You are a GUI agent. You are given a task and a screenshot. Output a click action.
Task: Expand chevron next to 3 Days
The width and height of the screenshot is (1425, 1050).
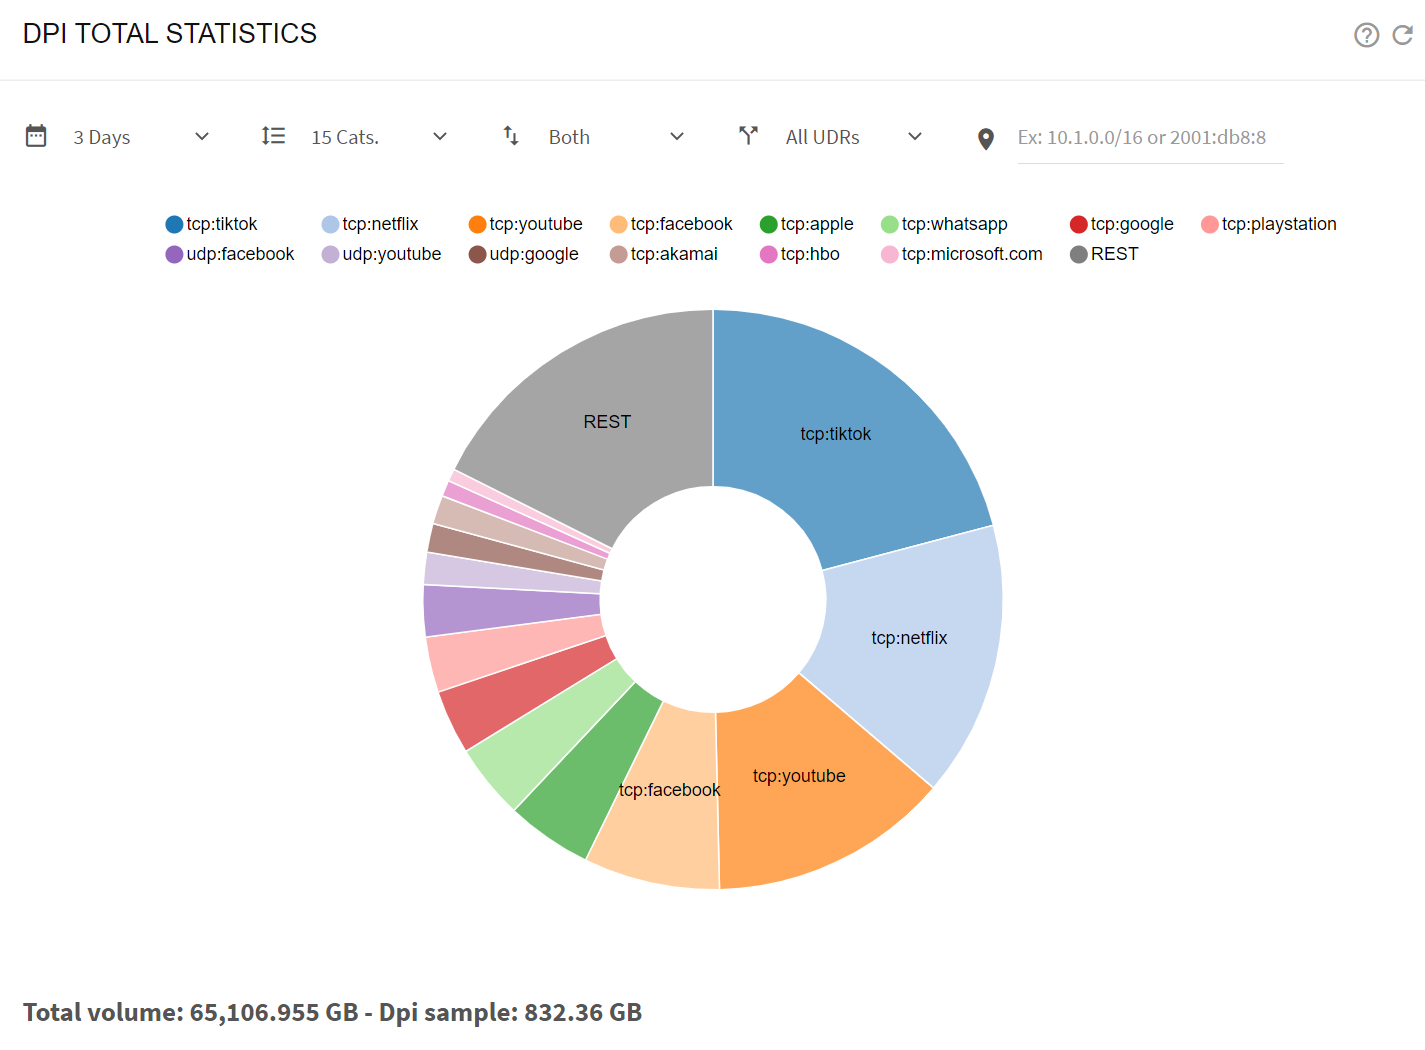pos(202,137)
